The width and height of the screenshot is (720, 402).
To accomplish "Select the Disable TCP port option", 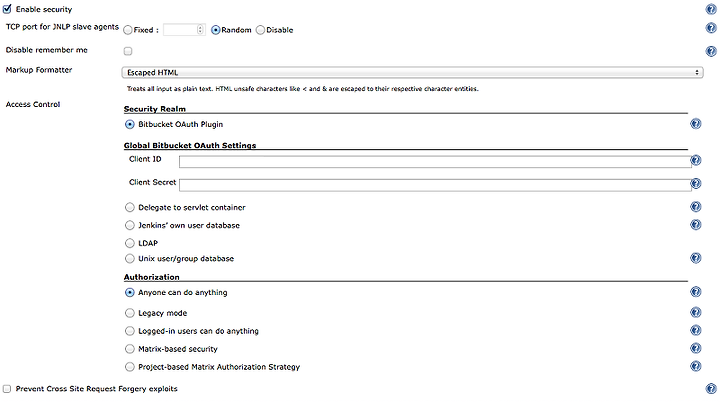I will coord(260,30).
